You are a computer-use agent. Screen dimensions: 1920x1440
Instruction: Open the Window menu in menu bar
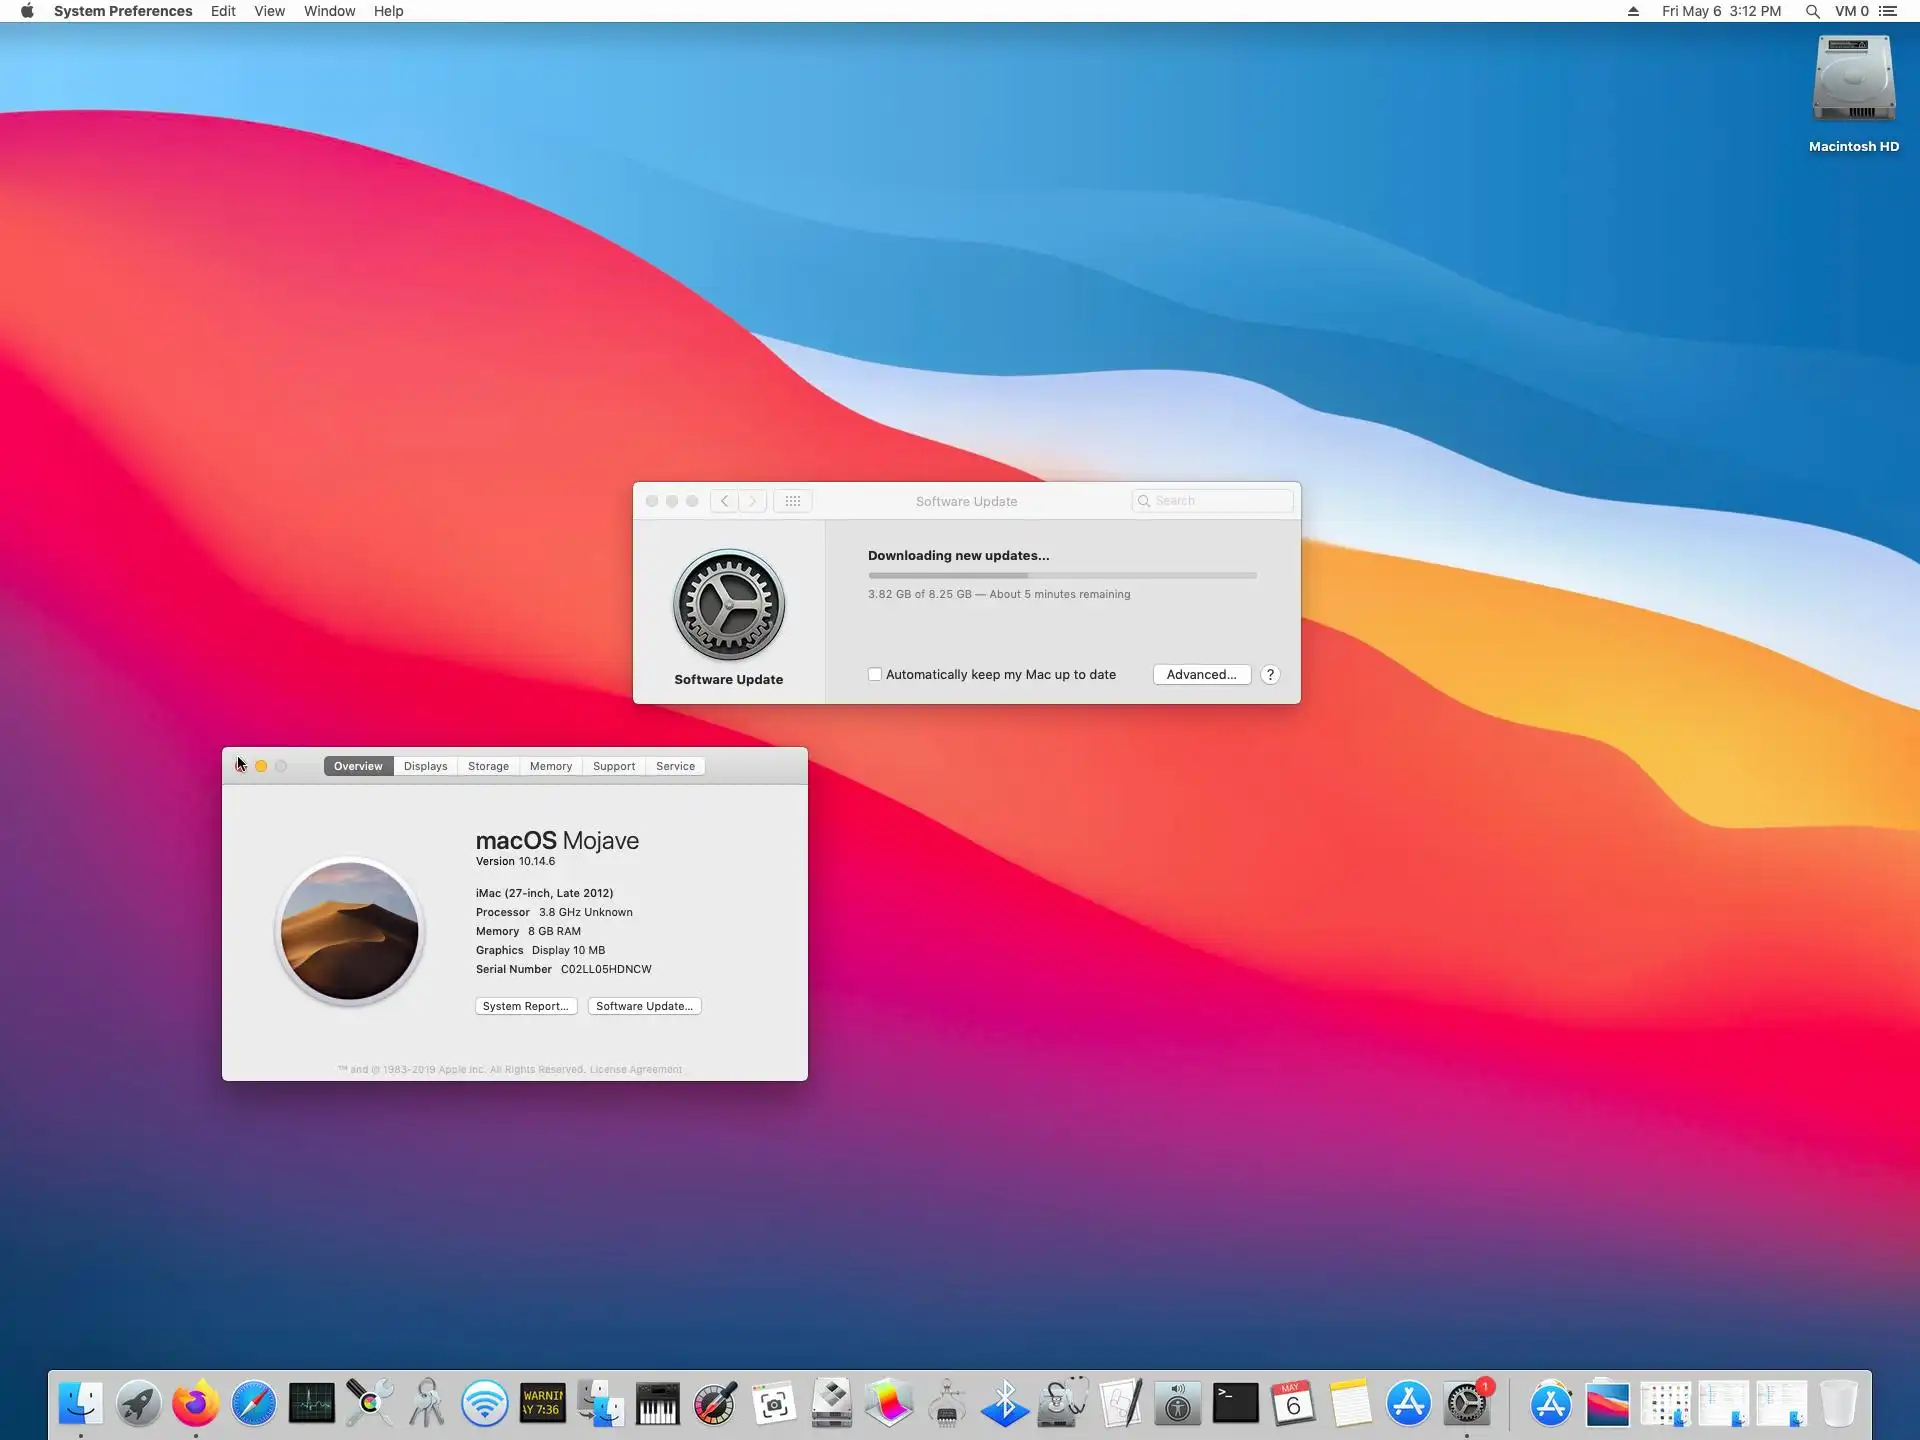click(x=329, y=11)
